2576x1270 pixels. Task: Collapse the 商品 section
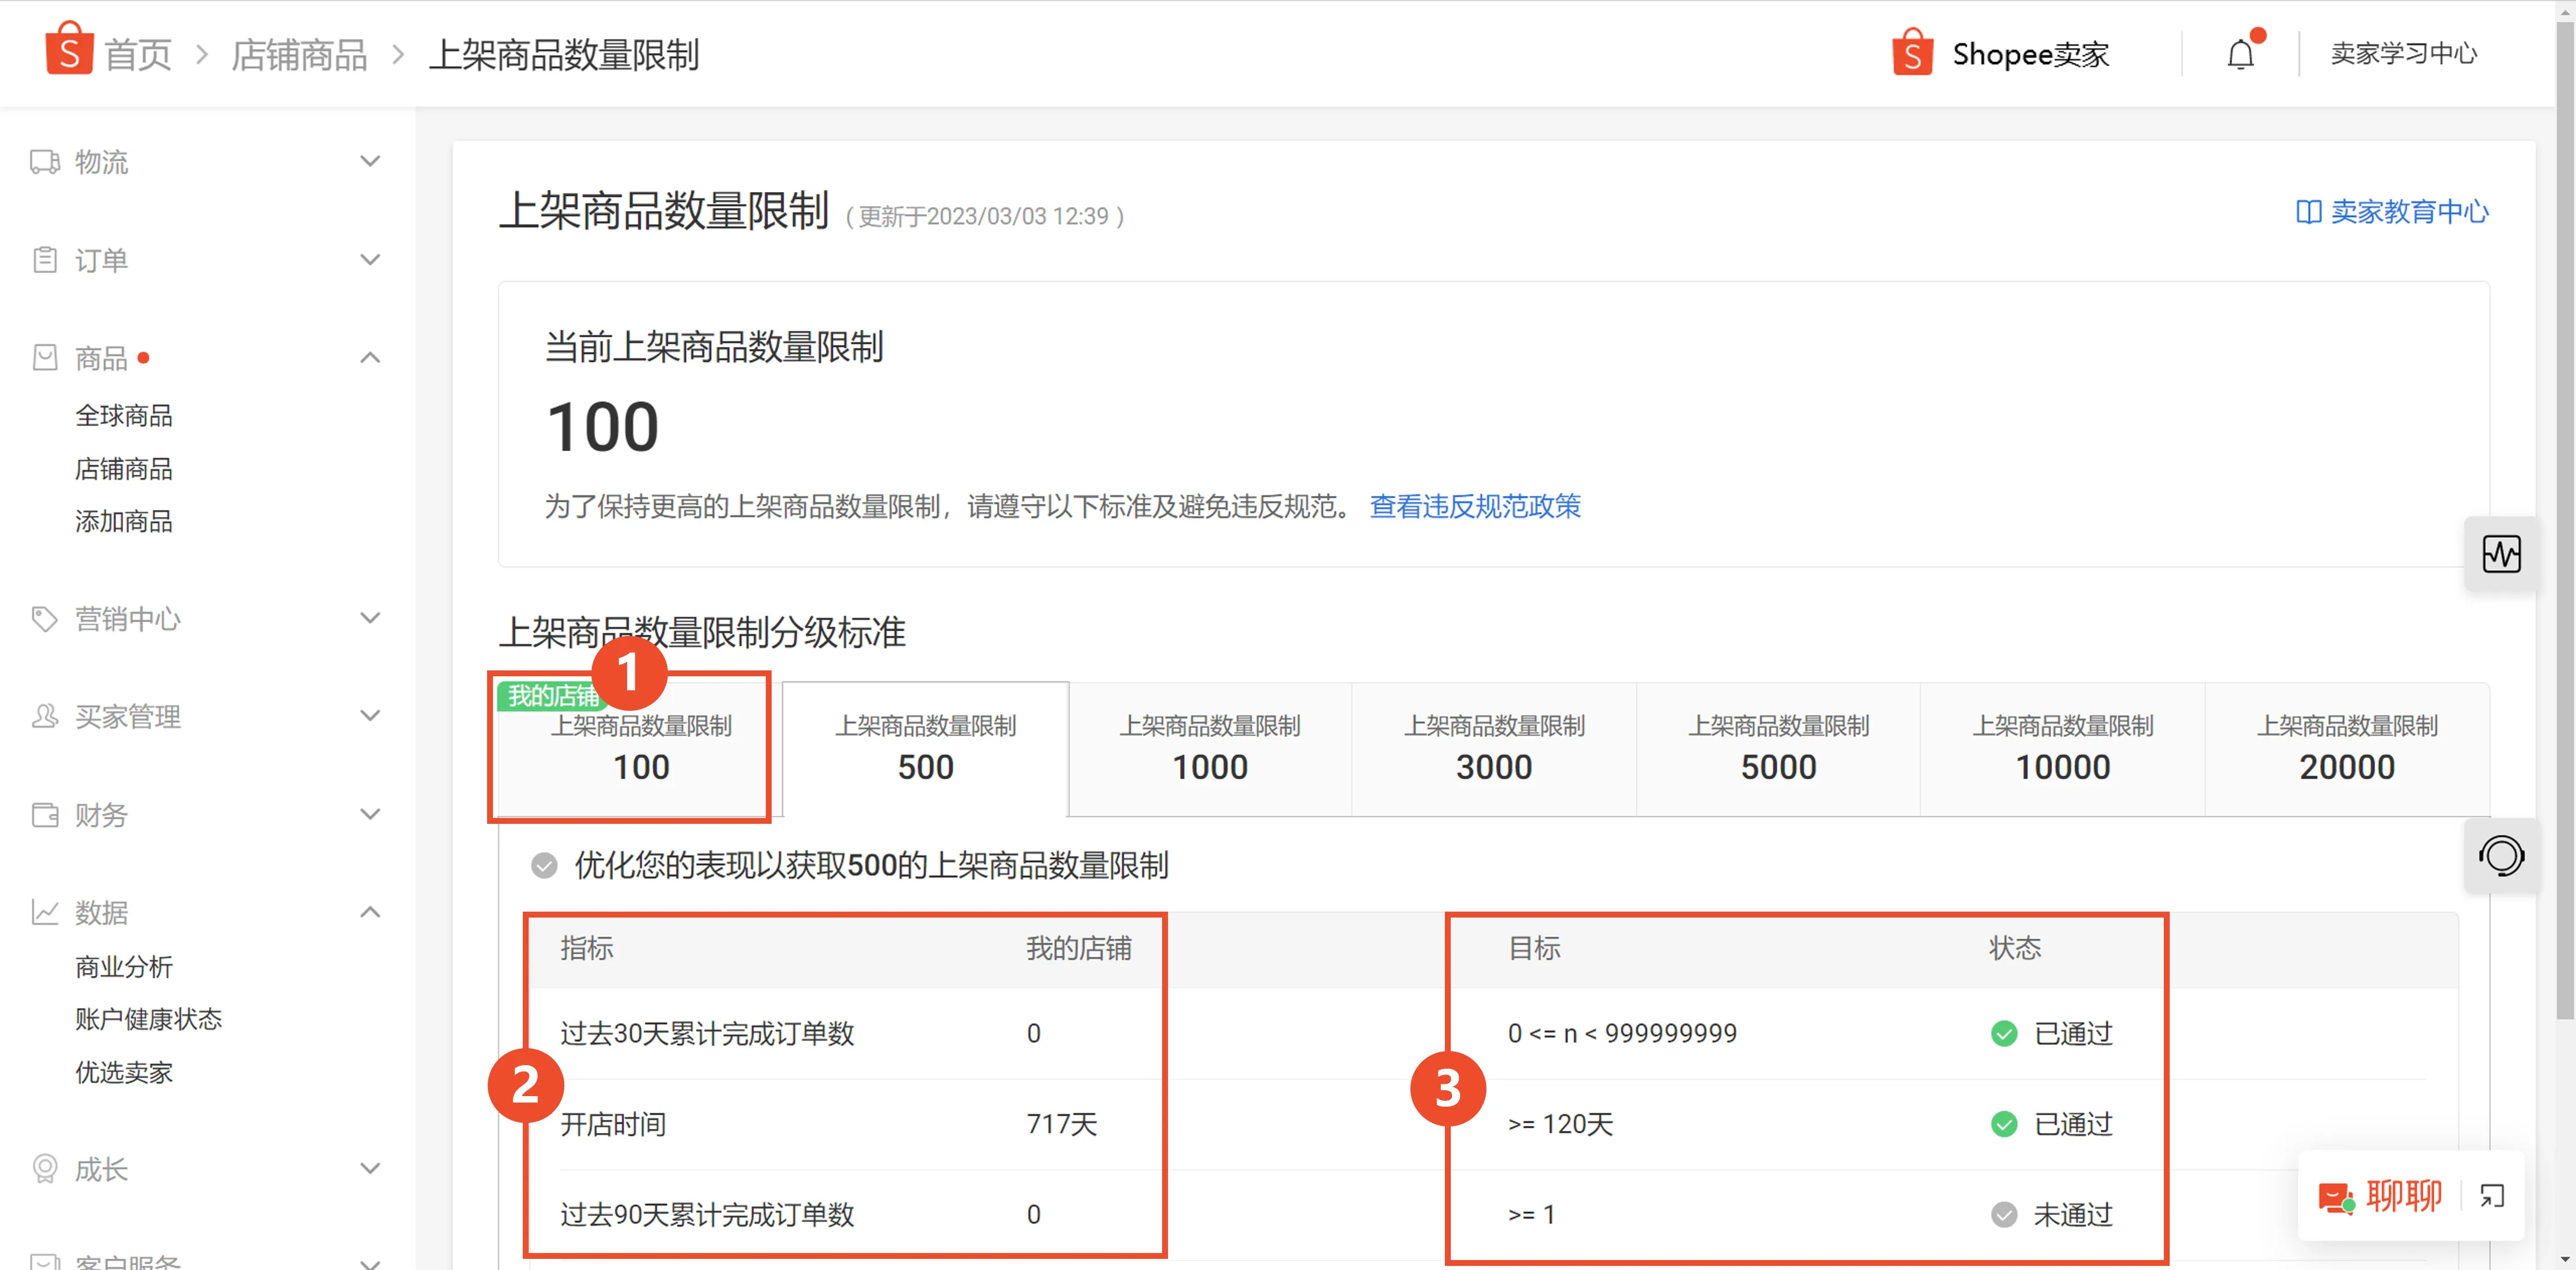(x=370, y=356)
